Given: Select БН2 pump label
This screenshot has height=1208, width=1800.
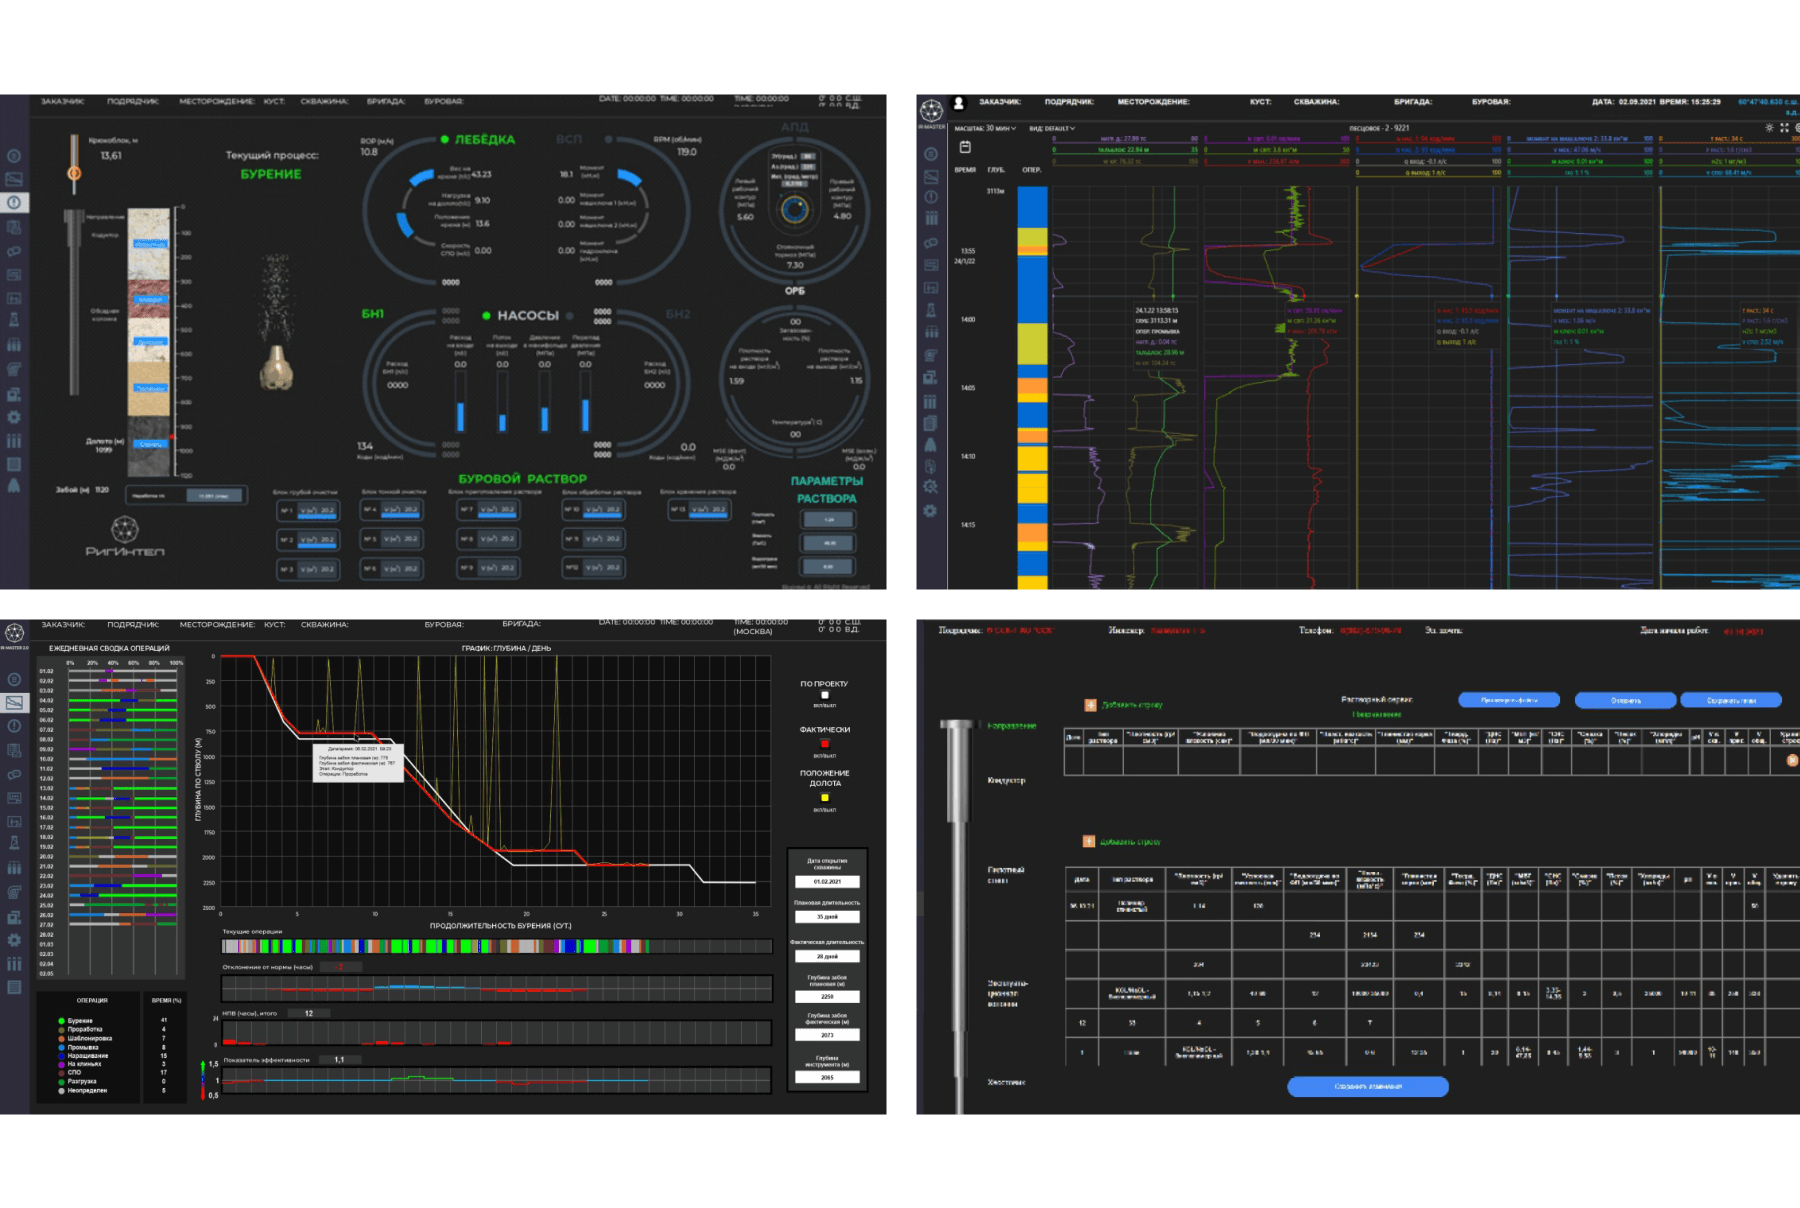Looking at the screenshot, I should click(x=678, y=314).
